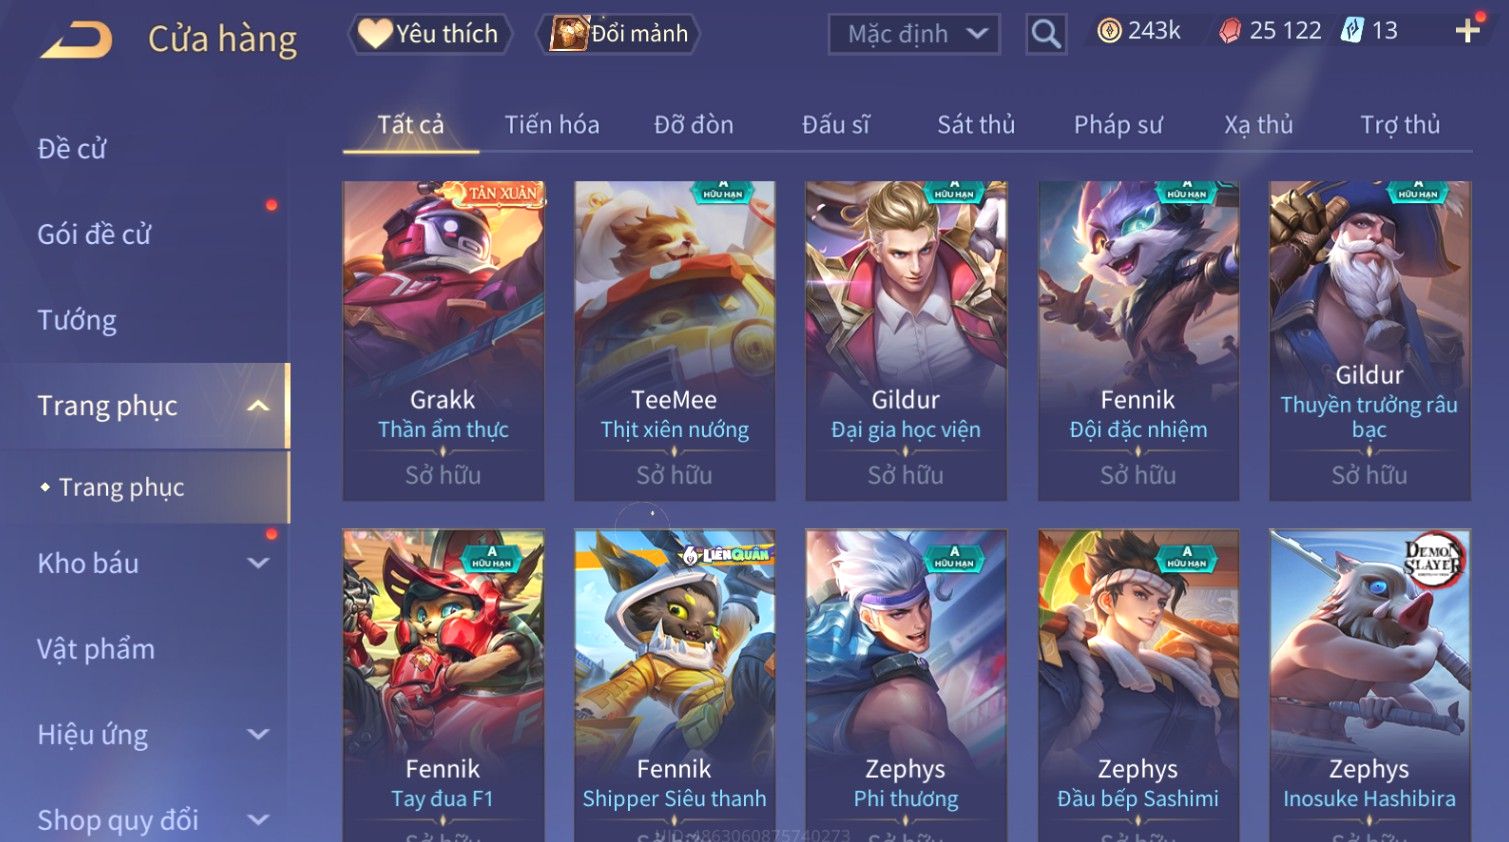Select Zephys Inosuke Hashibira skin card
1509x842 pixels.
[1369, 685]
